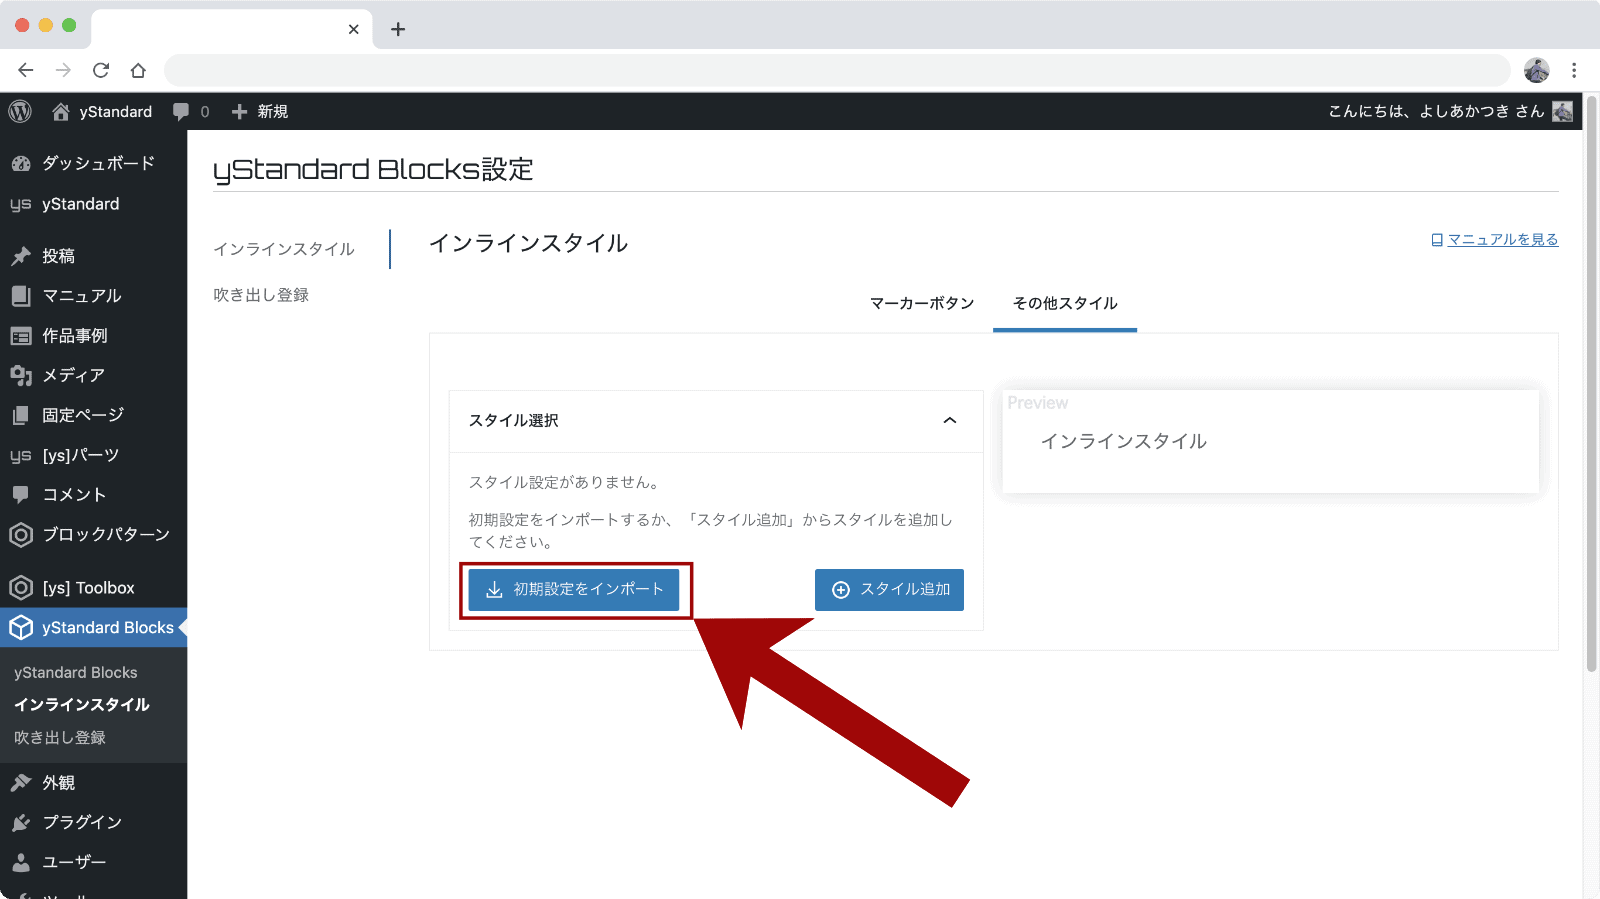Select インラインスタイル settings nav tab
This screenshot has height=899, width=1600.
tap(284, 249)
